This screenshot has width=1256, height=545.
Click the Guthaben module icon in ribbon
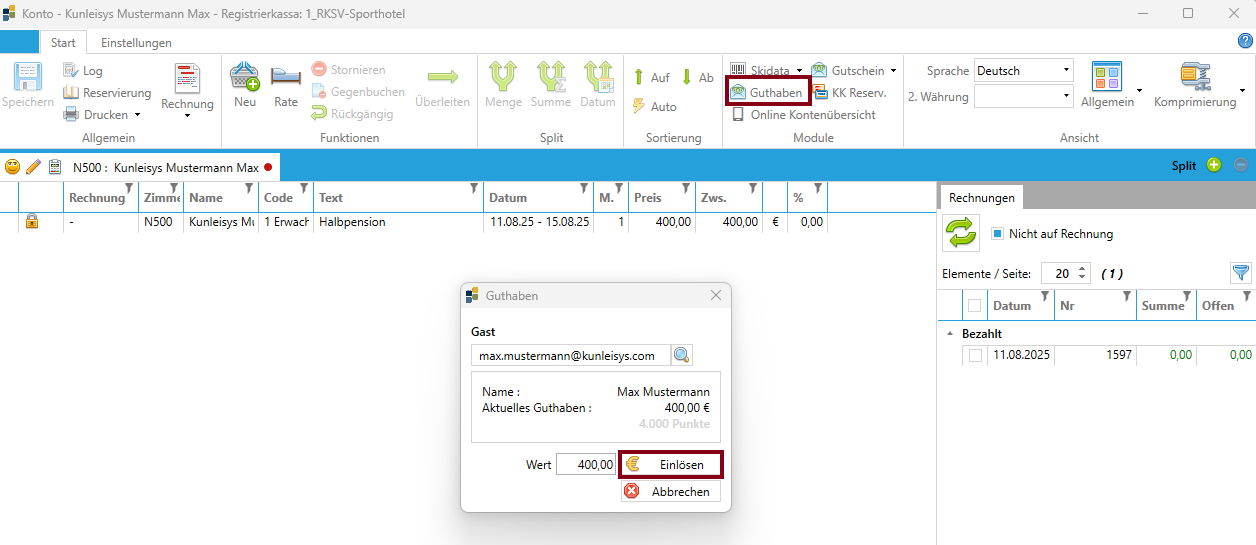click(738, 93)
